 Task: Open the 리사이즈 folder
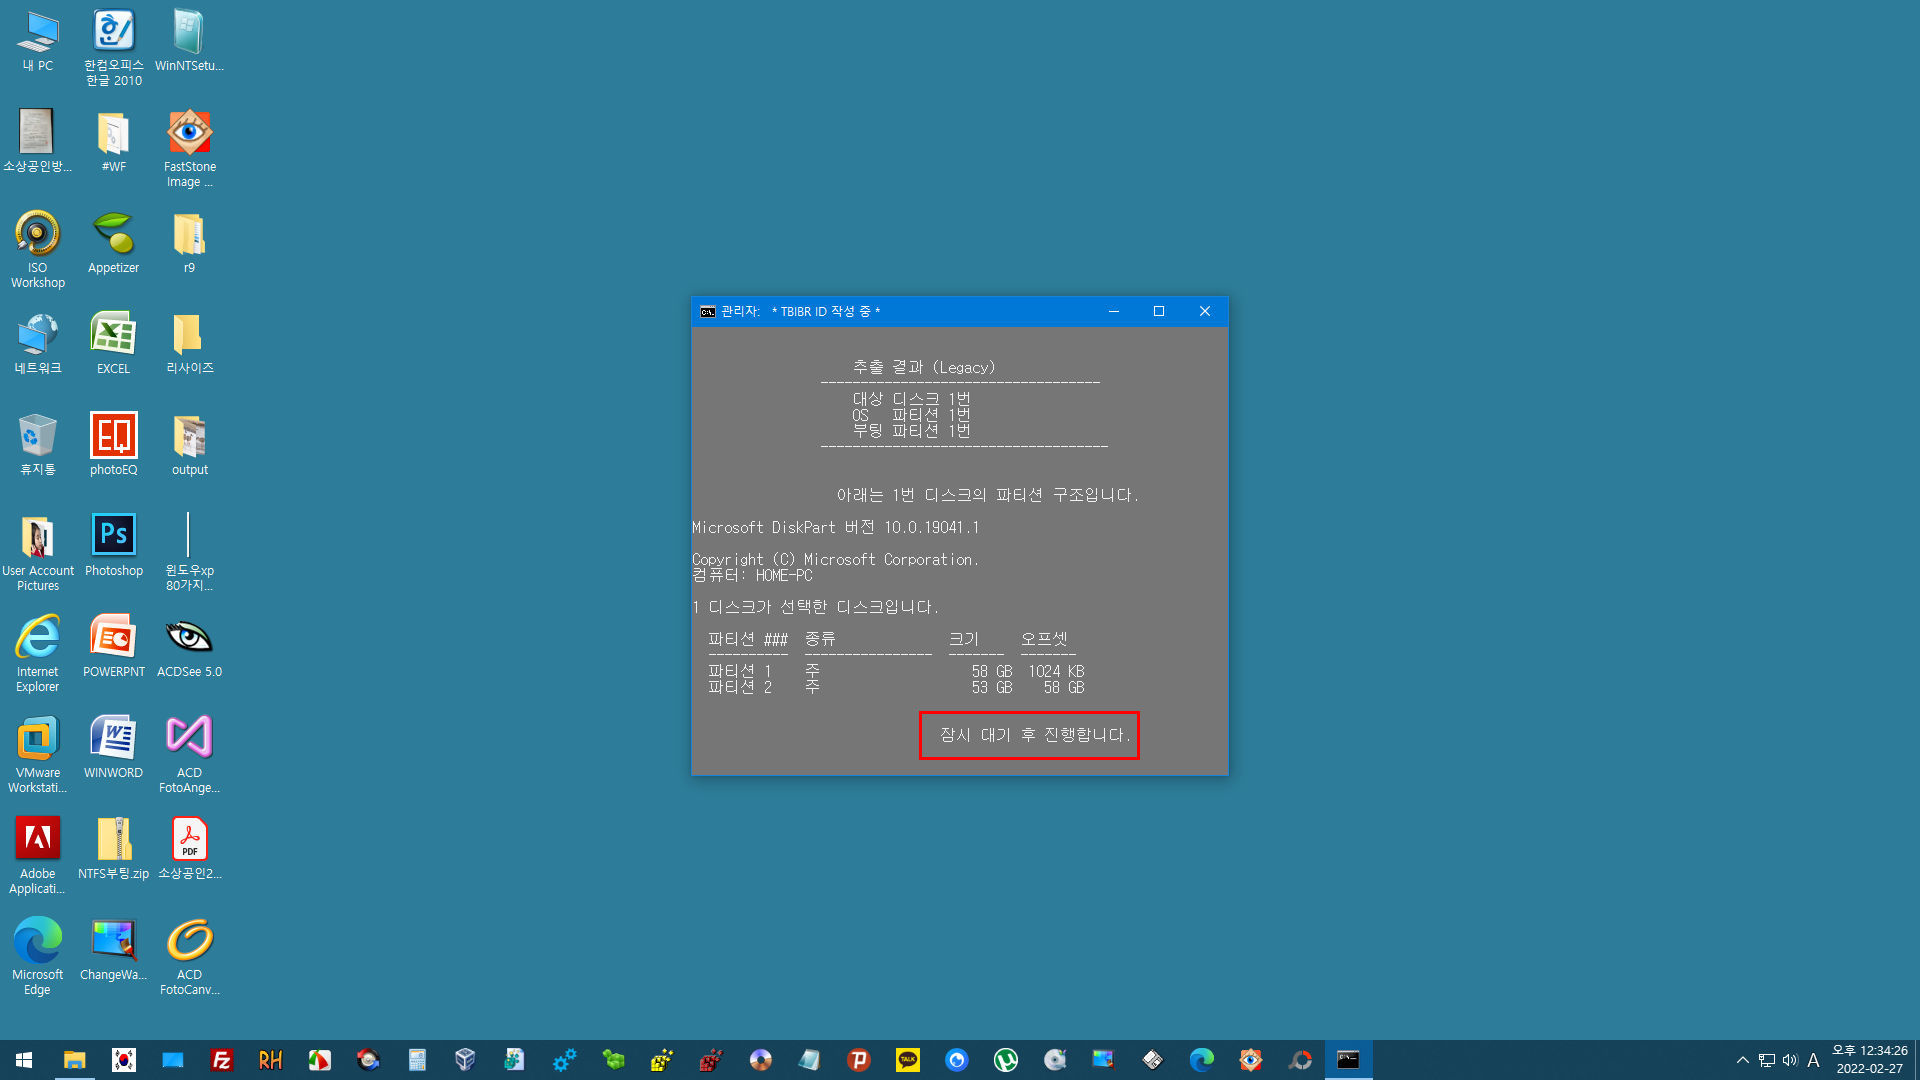(x=189, y=344)
